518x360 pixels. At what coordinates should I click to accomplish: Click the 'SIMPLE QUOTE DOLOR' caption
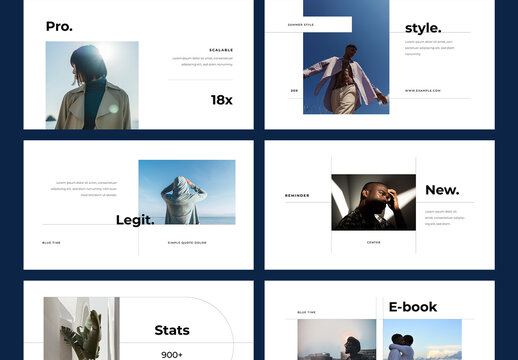tap(187, 243)
